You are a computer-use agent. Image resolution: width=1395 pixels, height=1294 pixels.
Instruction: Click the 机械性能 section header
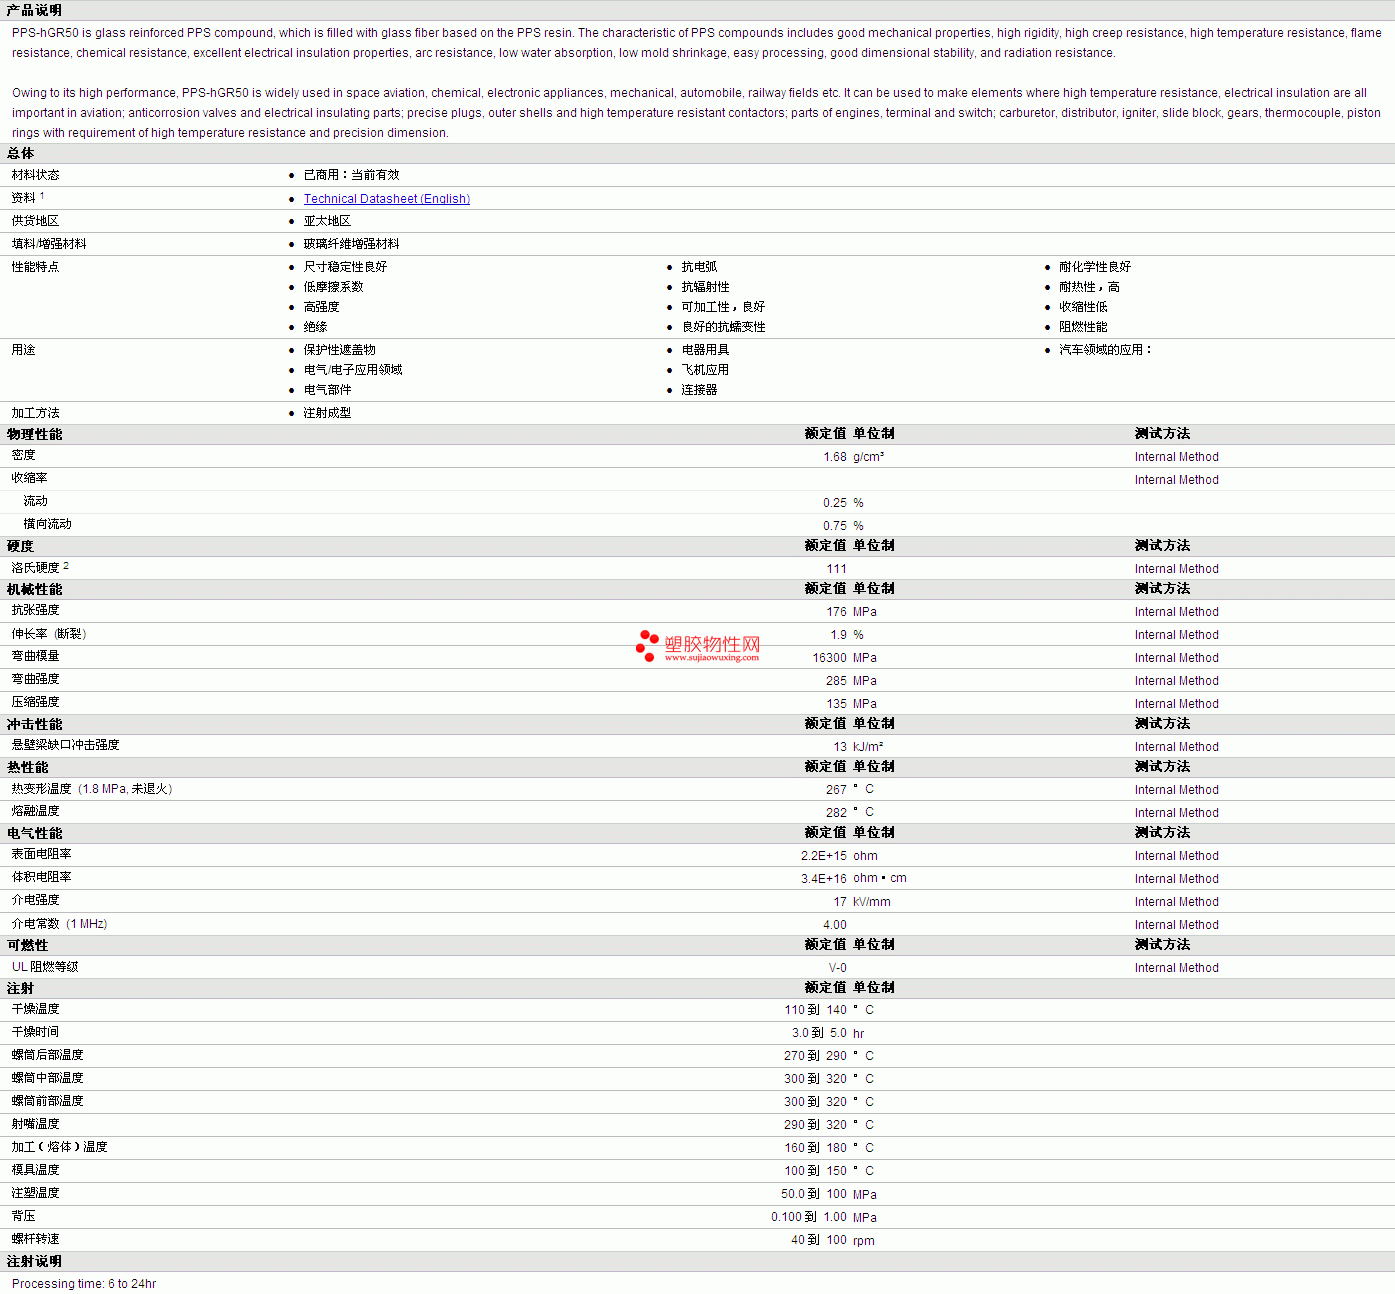34,590
